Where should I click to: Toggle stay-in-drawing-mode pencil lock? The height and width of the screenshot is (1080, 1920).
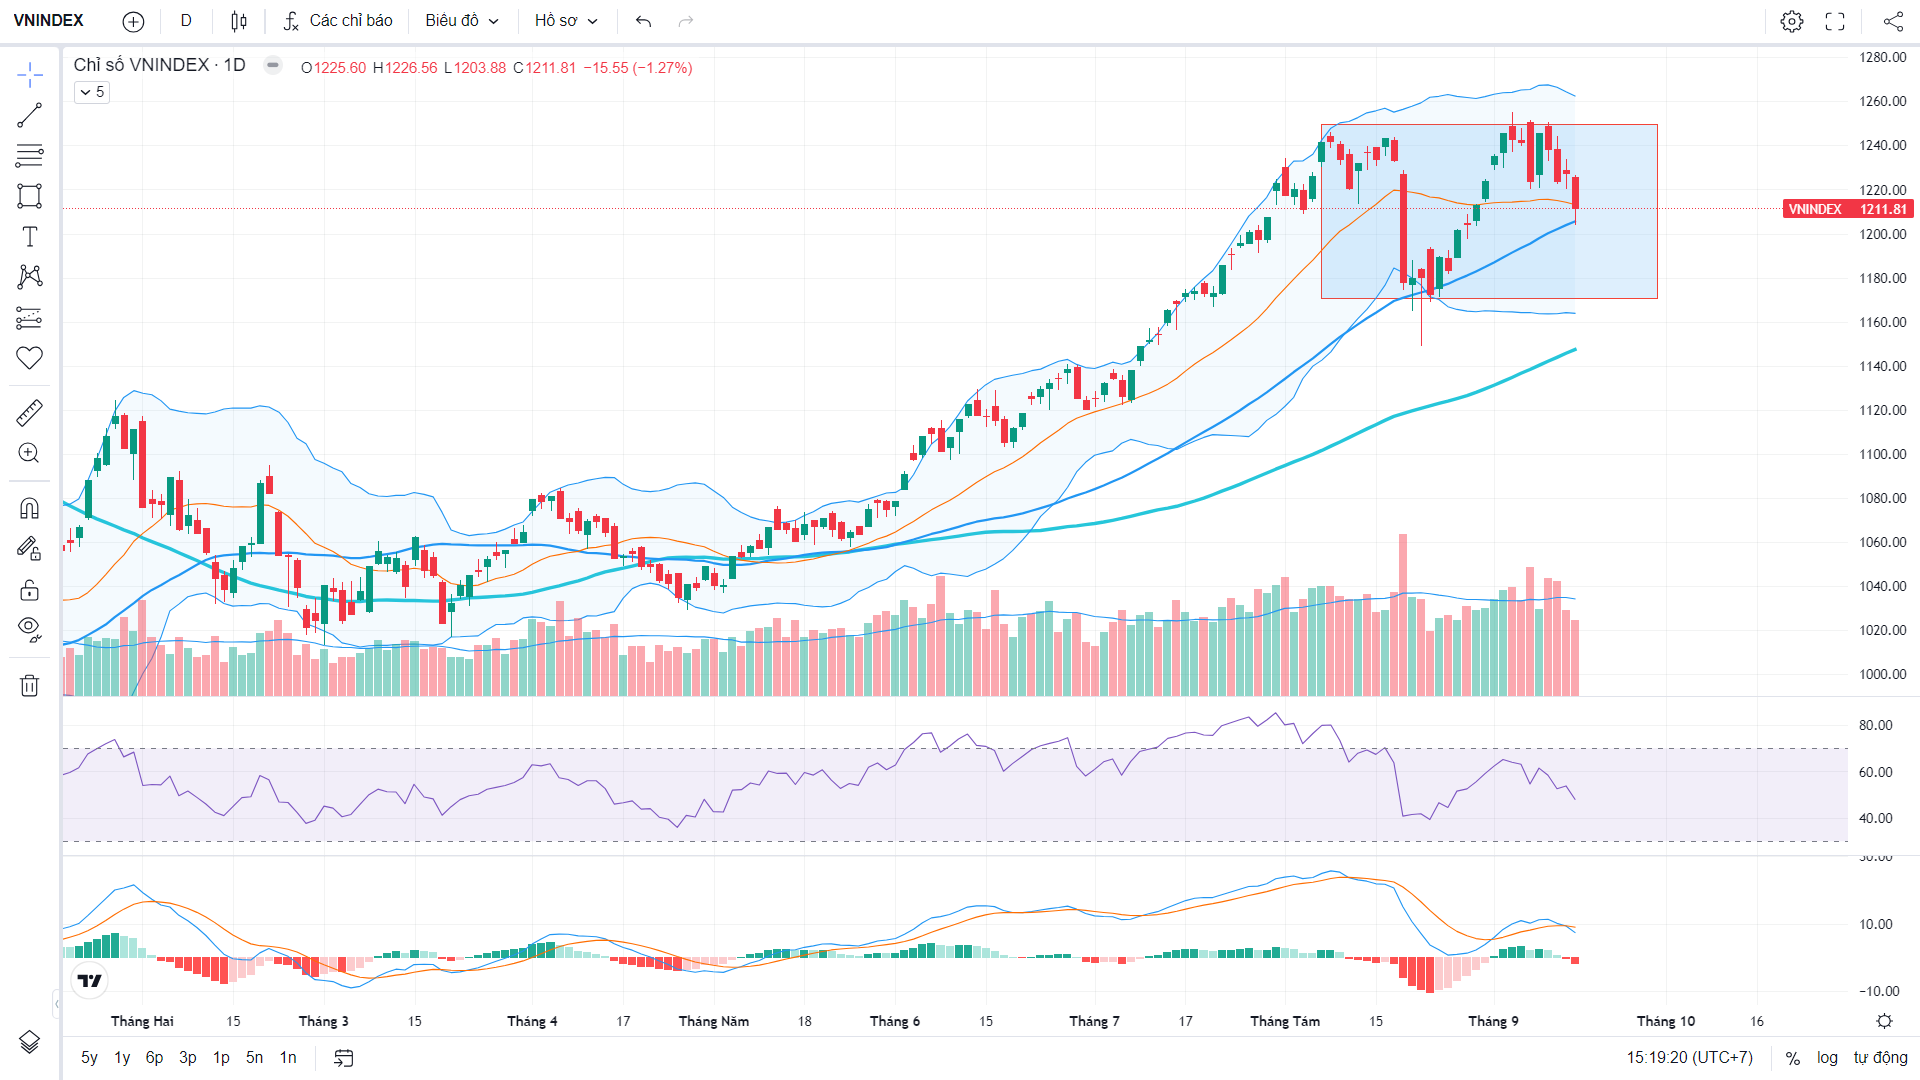[x=29, y=548]
